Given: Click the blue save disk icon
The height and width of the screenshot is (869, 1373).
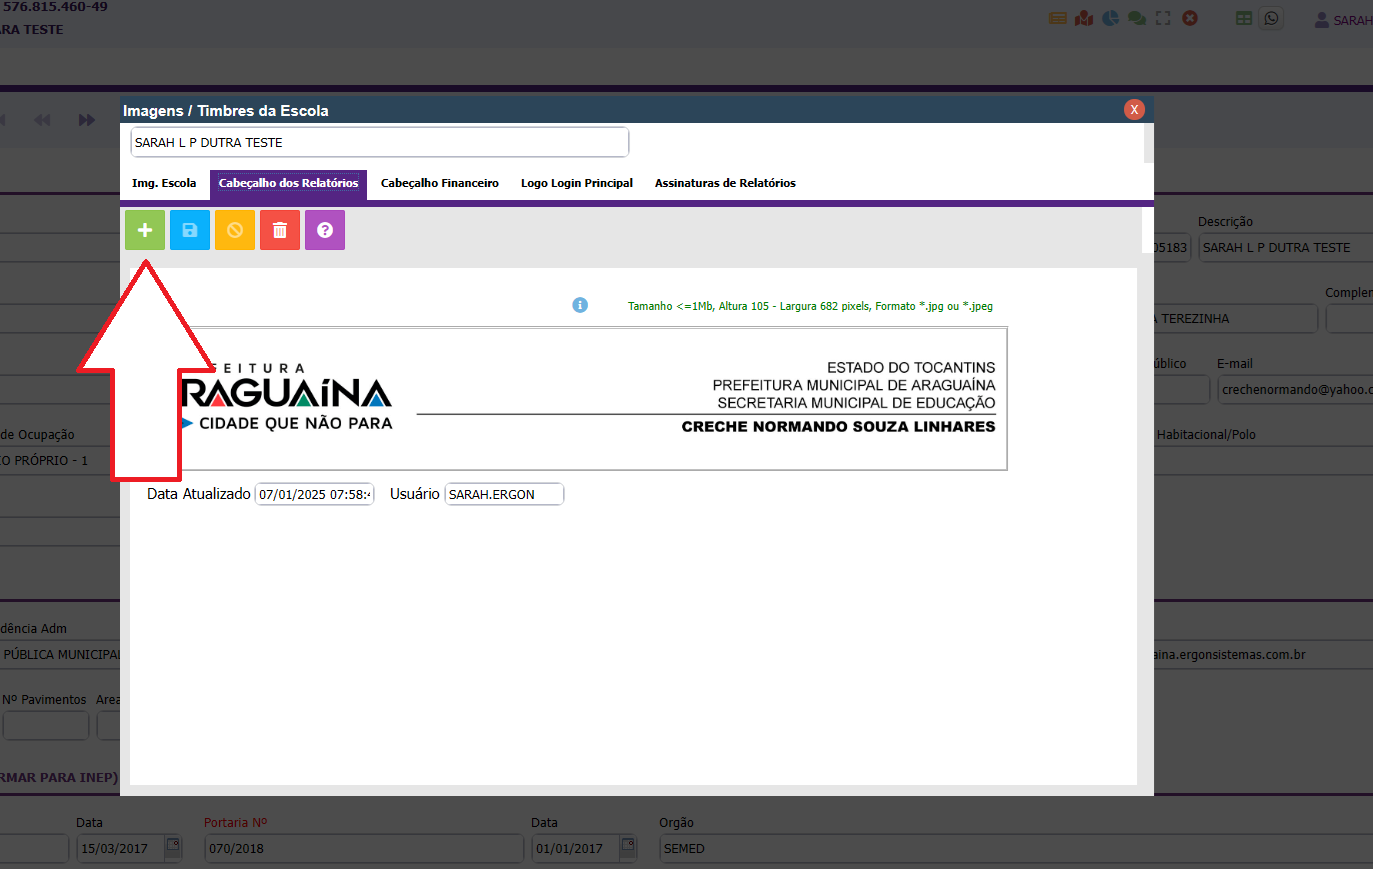Looking at the screenshot, I should pos(190,230).
